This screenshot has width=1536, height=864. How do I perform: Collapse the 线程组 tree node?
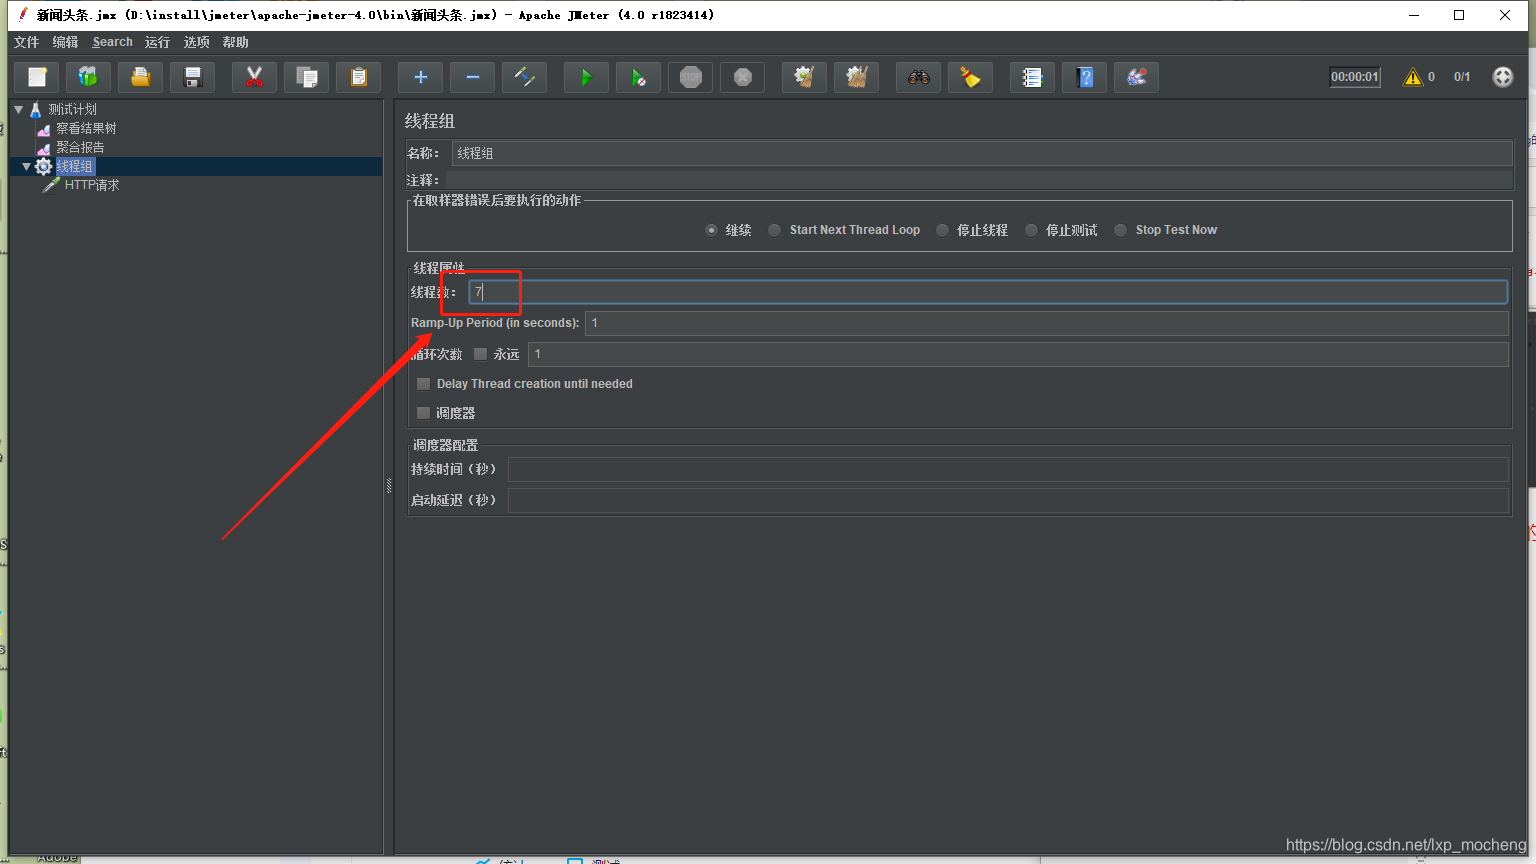point(26,166)
